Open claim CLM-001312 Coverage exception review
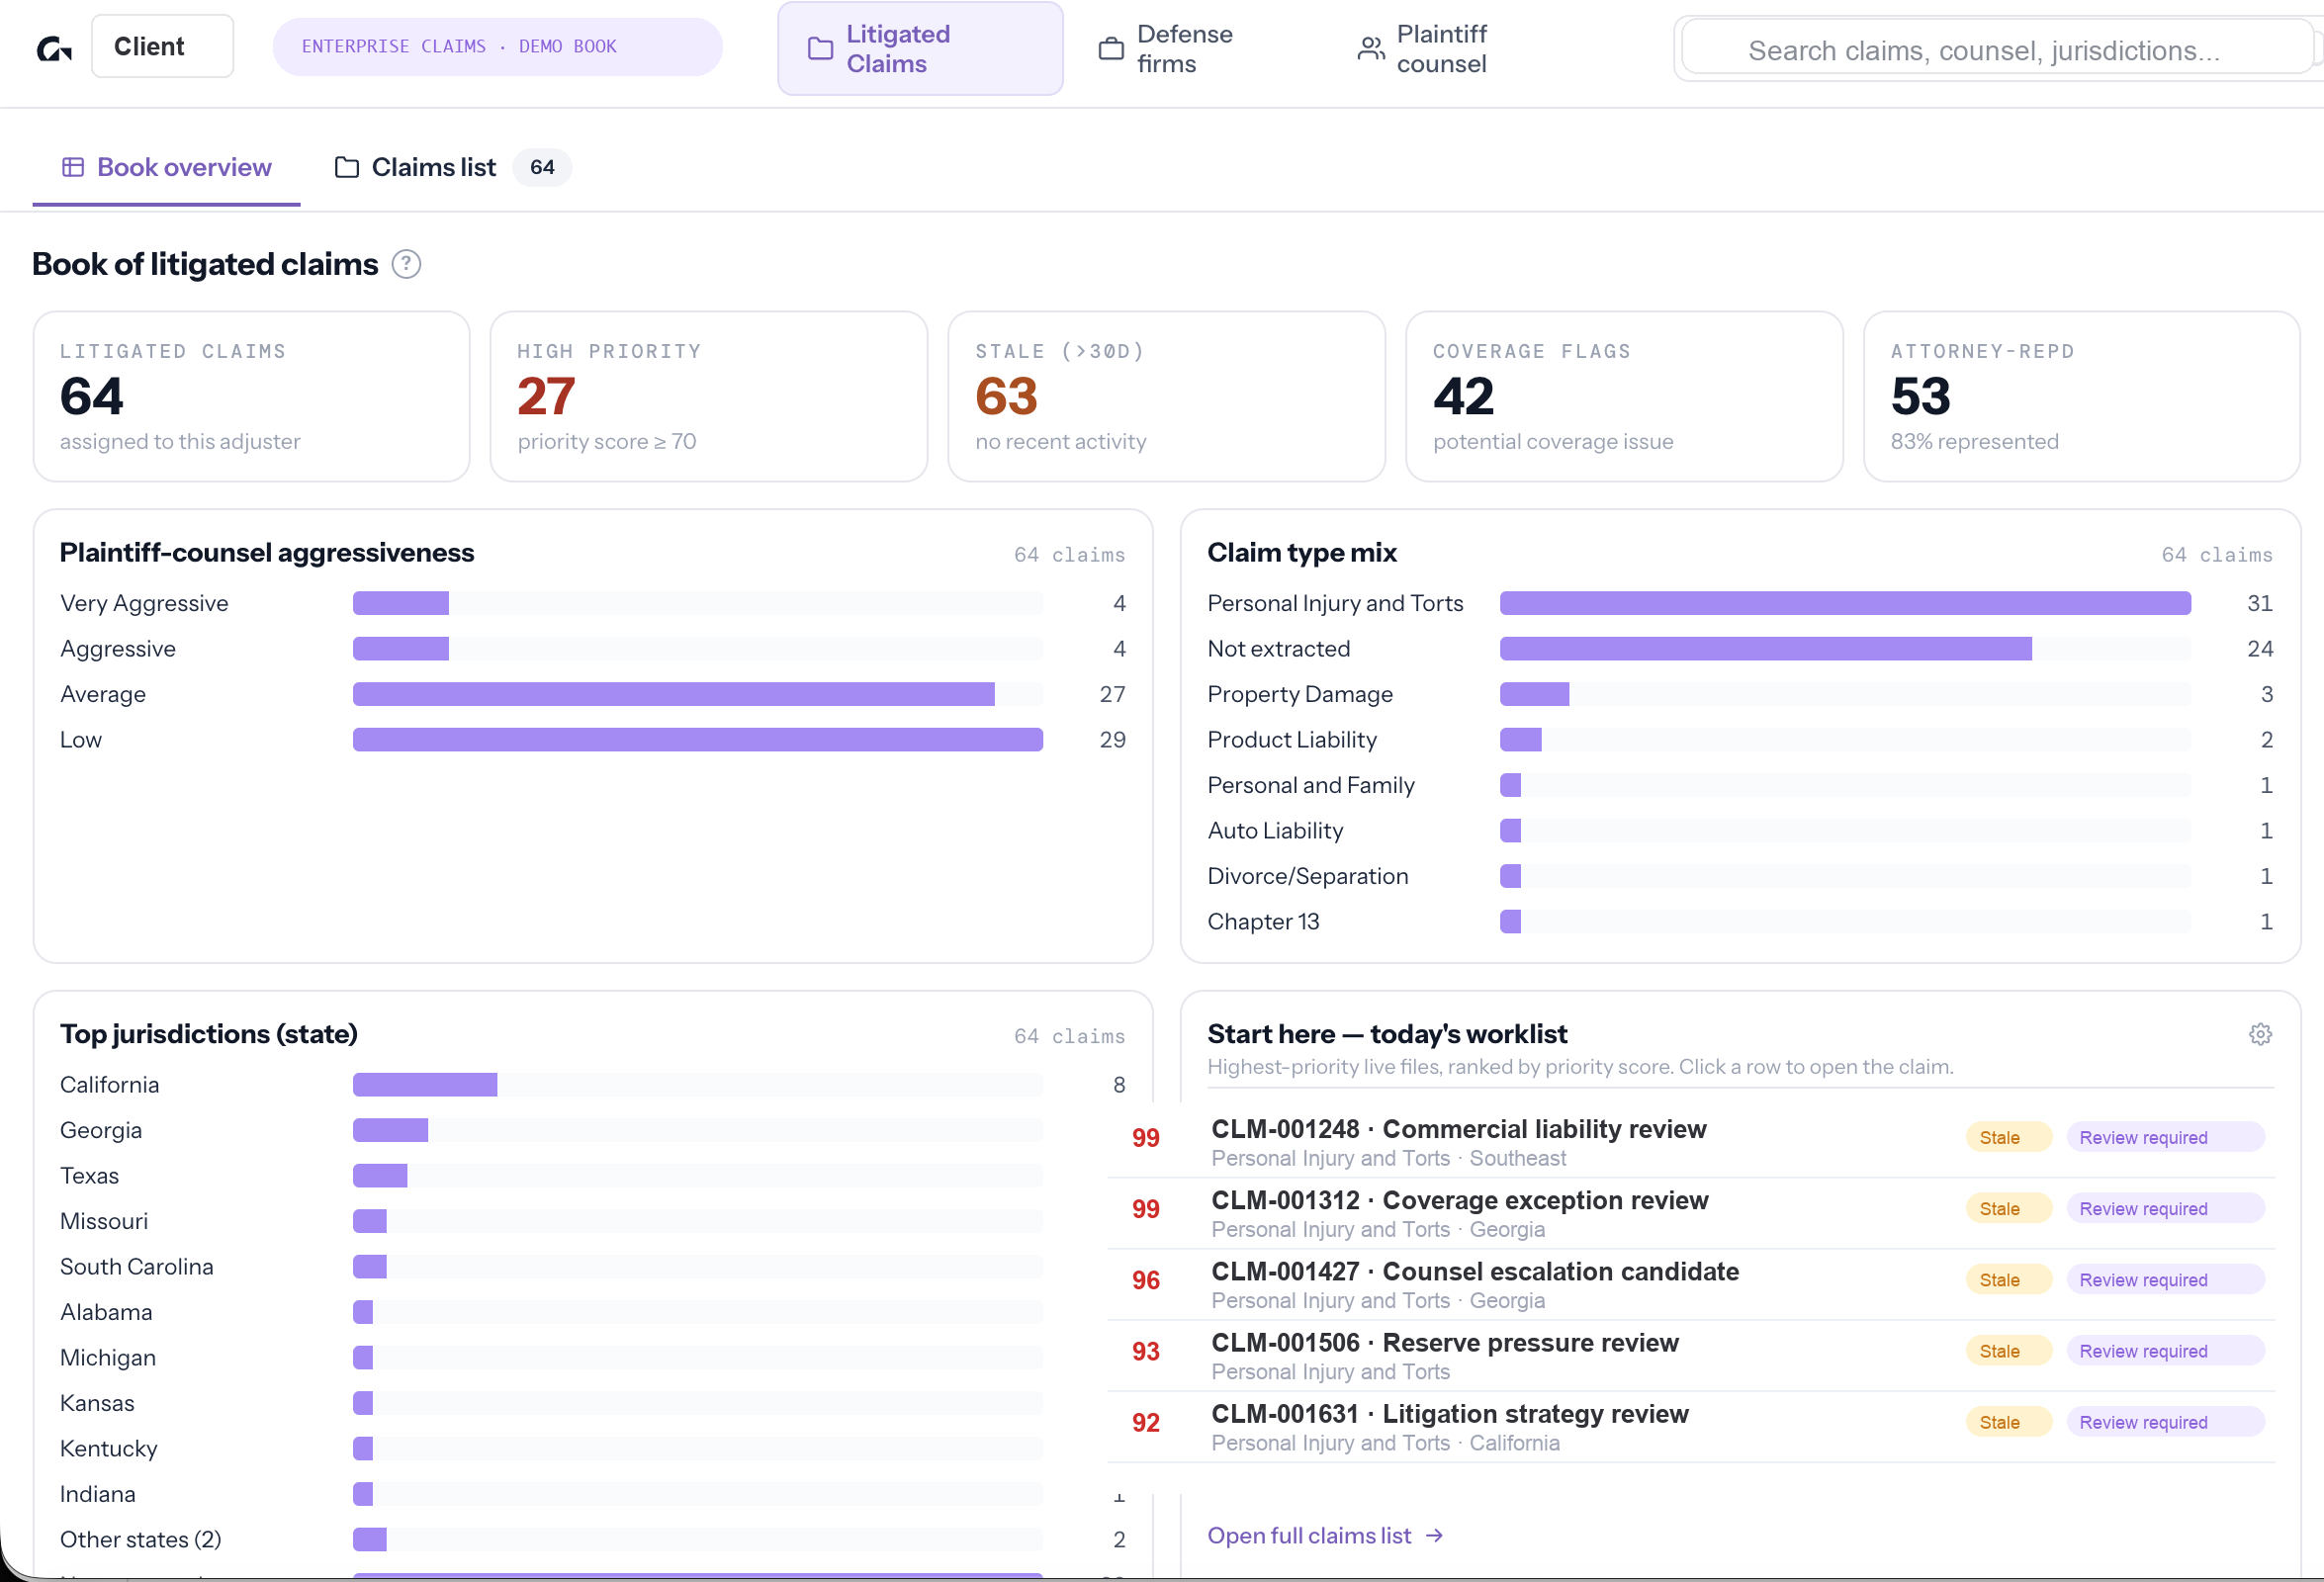The image size is (2324, 1582). (x=1691, y=1213)
